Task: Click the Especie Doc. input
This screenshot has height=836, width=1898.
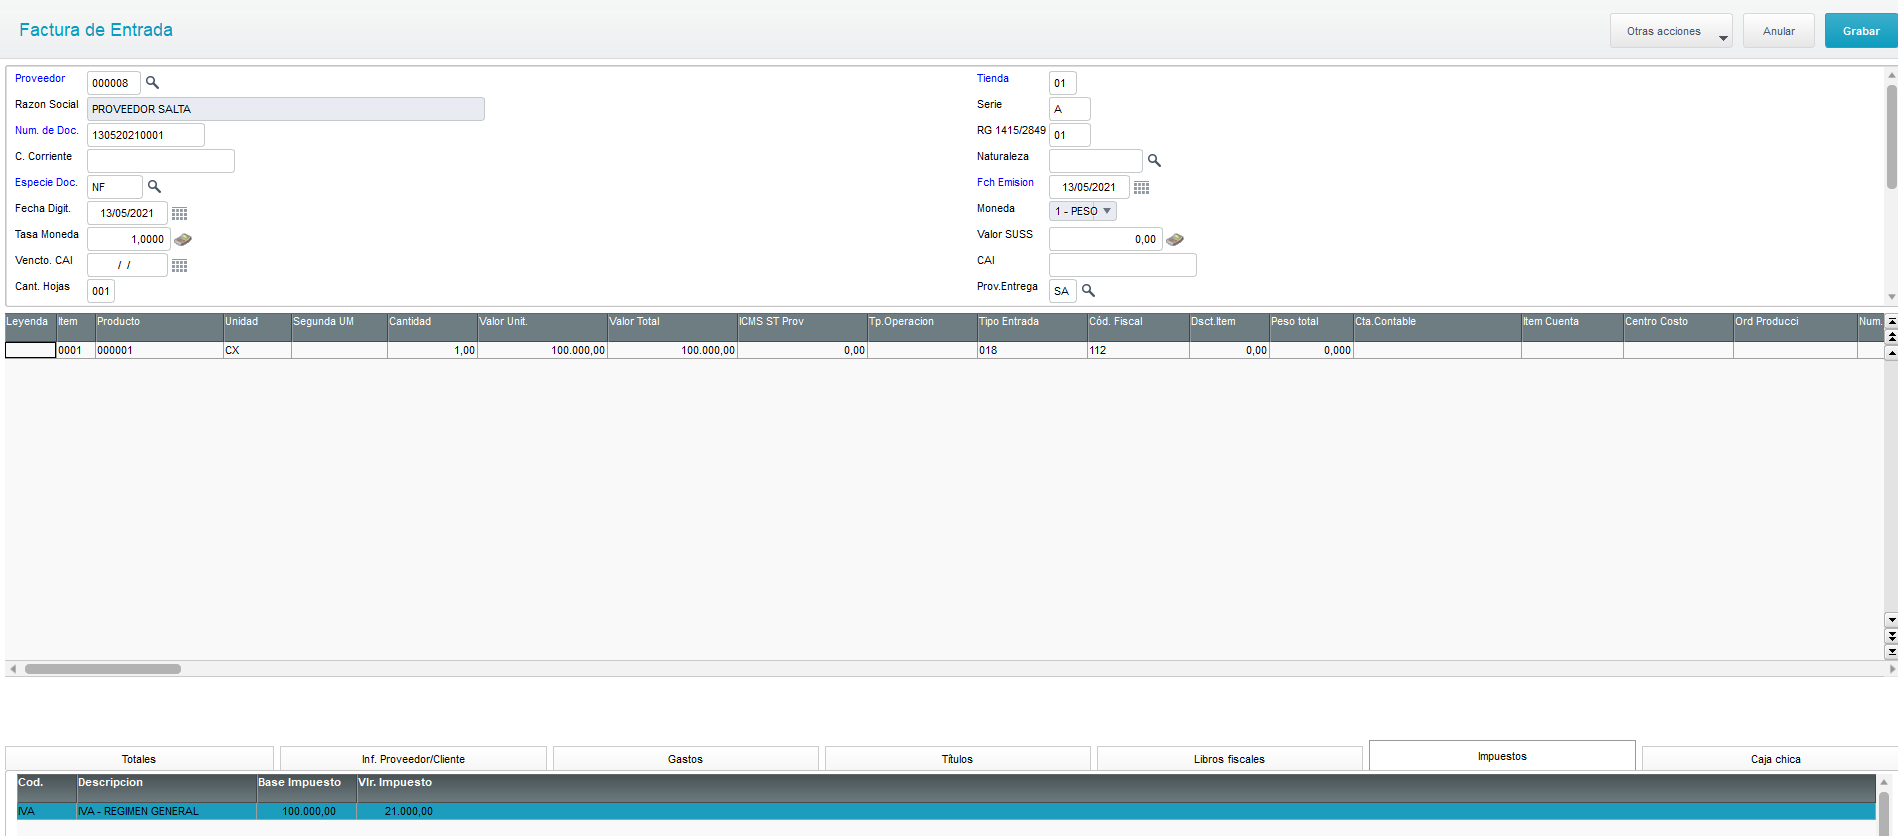Action: (115, 187)
